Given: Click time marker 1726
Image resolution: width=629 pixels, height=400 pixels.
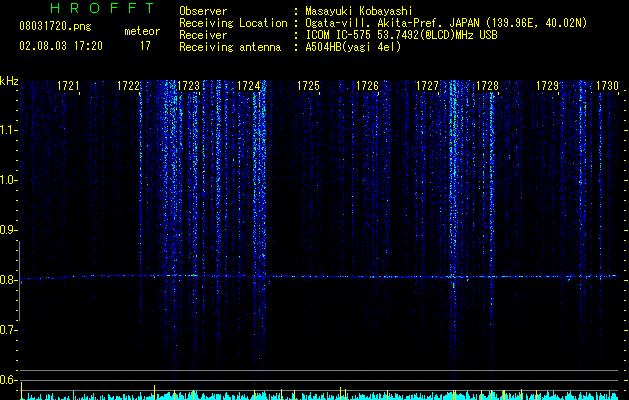Looking at the screenshot, I should [367, 86].
